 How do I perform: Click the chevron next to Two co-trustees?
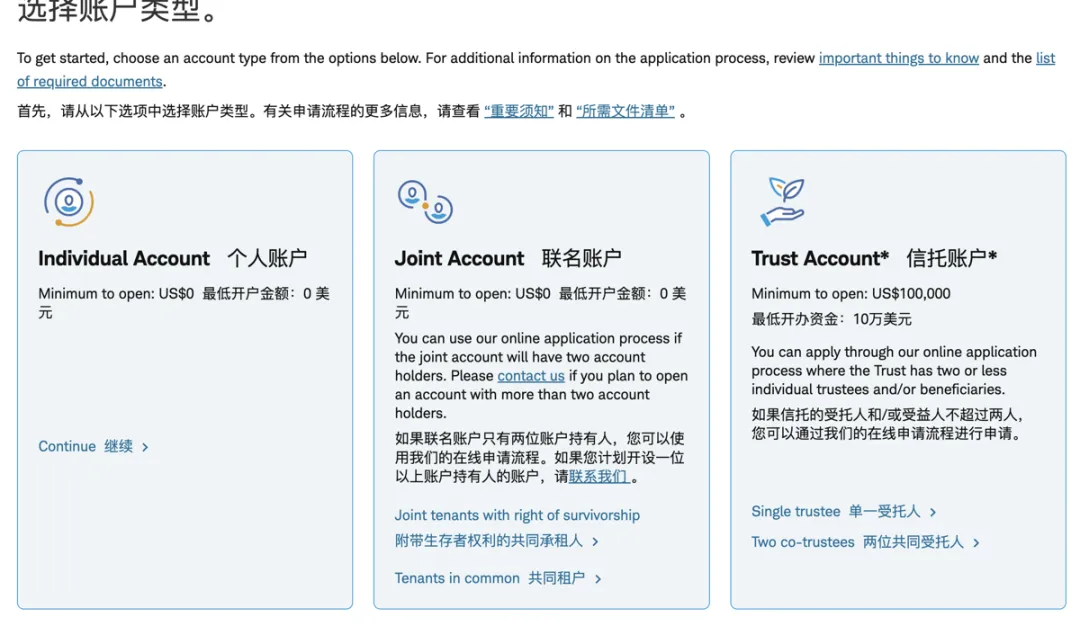coord(976,543)
